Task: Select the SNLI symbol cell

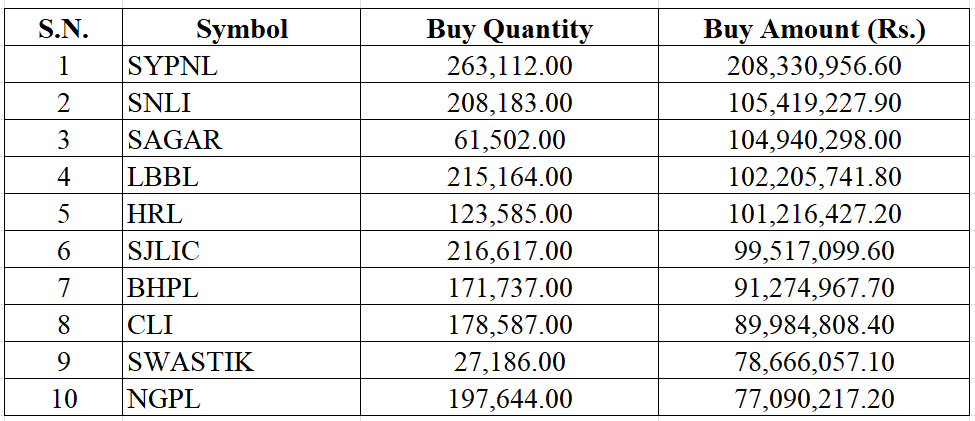Action: pyautogui.click(x=159, y=104)
